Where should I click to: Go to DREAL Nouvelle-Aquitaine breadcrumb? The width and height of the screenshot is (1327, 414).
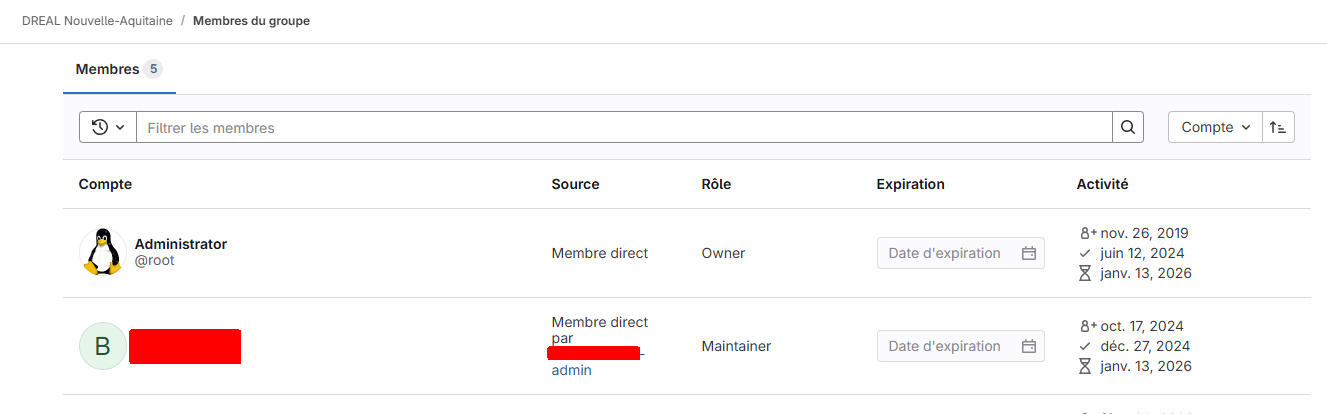95,20
